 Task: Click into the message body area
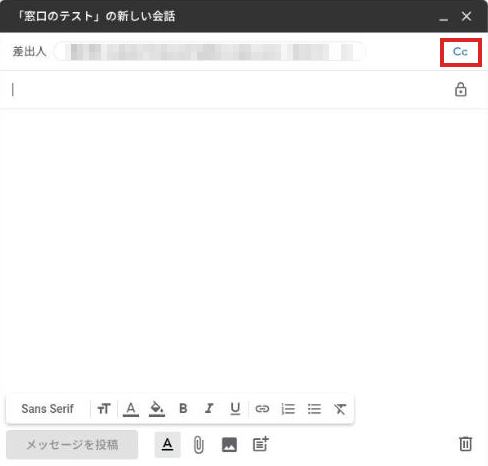(x=244, y=250)
